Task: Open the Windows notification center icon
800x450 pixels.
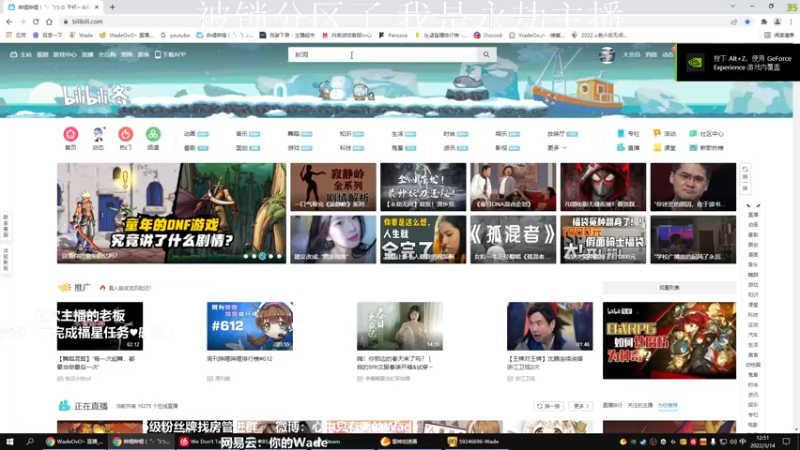Action: (x=786, y=442)
